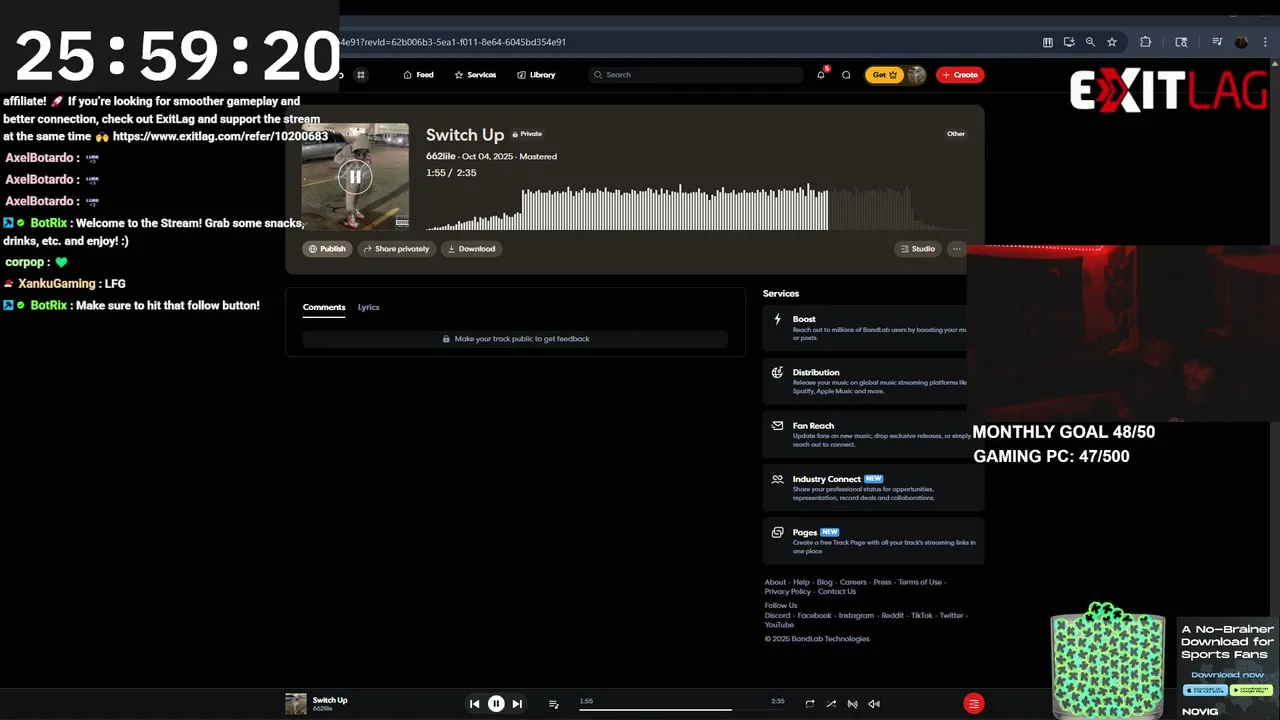
Task: Open the Terms of Use link
Action: tap(920, 582)
